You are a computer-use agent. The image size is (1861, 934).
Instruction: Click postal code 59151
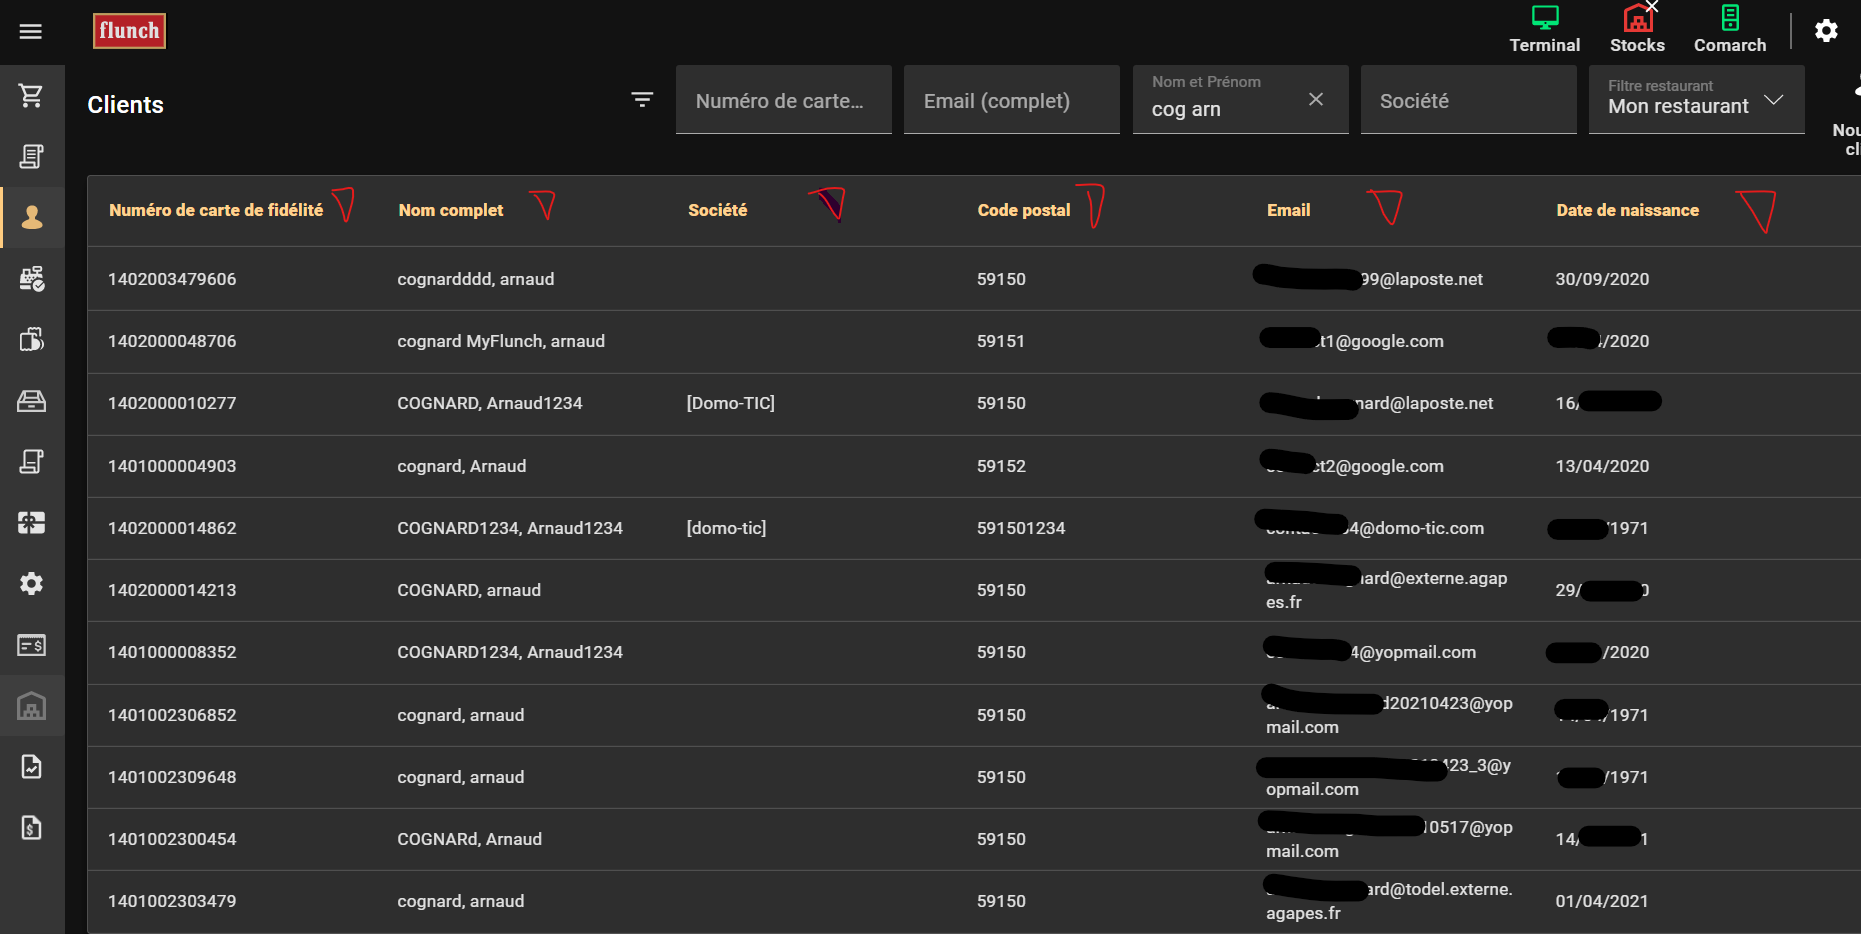[x=1001, y=341]
